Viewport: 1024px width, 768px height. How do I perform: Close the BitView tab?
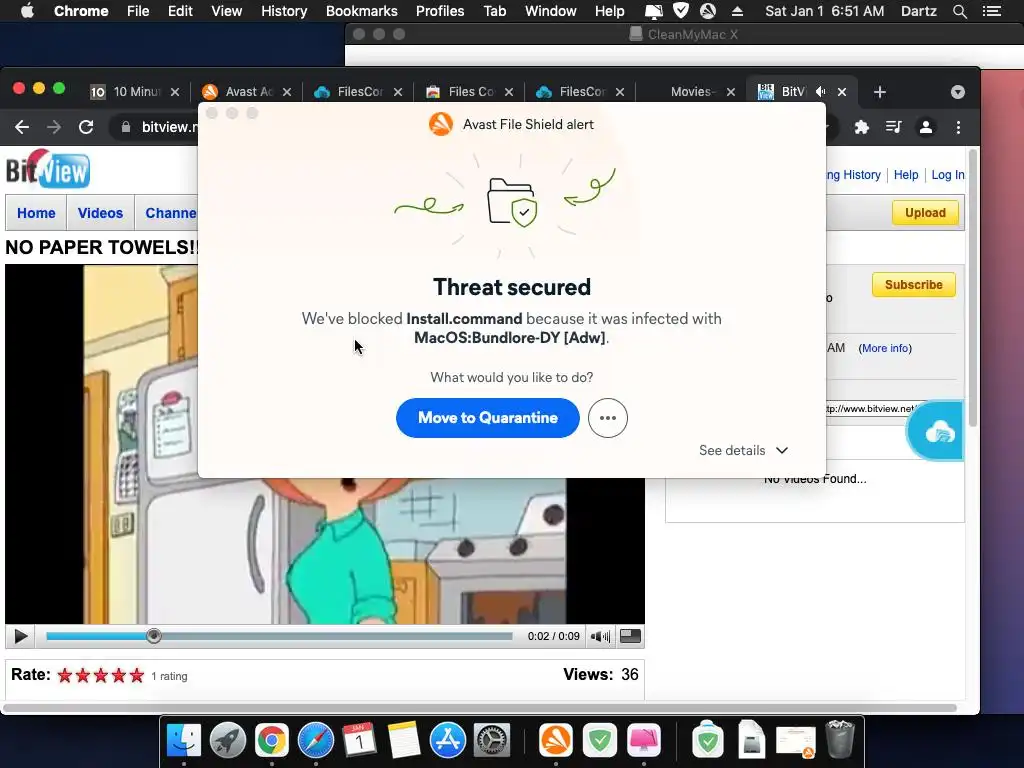(x=842, y=92)
